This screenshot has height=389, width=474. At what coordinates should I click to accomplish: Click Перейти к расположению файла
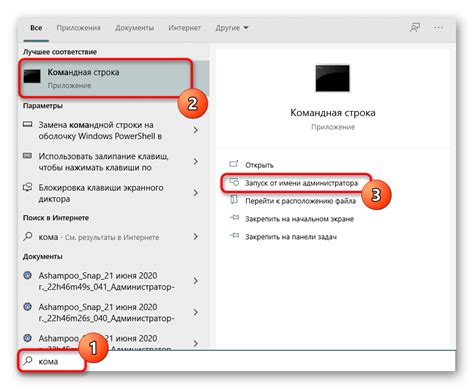300,201
